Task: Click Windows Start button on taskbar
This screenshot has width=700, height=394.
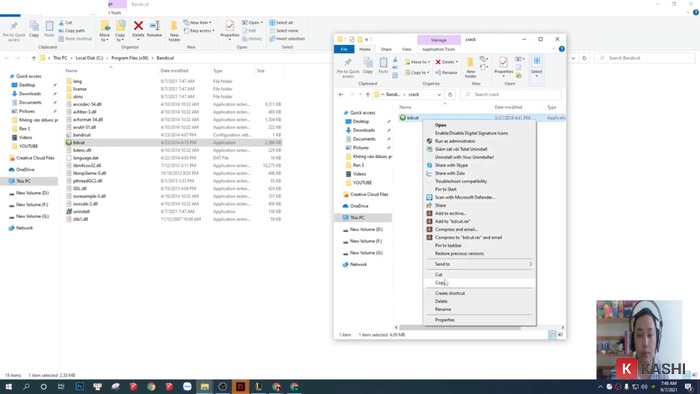Action: click(x=8, y=387)
